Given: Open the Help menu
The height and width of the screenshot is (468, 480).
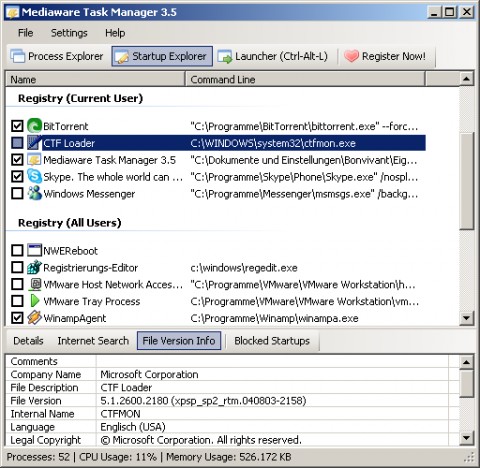Looking at the screenshot, I should [115, 33].
